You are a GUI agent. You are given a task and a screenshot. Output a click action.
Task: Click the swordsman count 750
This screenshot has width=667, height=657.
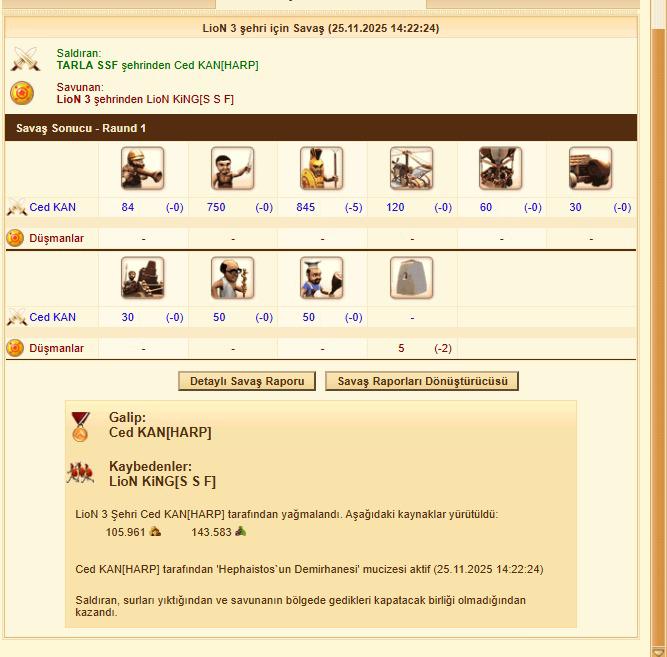tap(216, 207)
